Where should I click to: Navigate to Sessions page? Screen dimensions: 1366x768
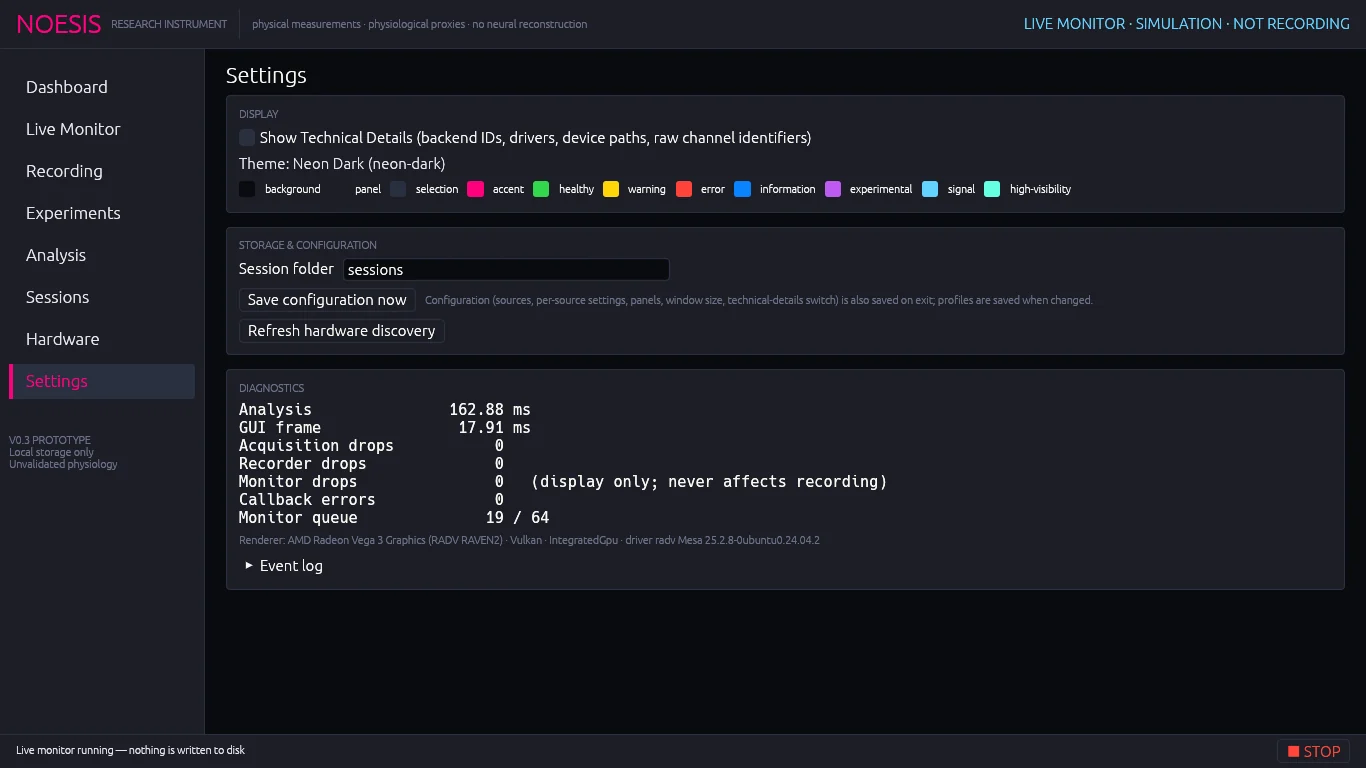(x=101, y=297)
